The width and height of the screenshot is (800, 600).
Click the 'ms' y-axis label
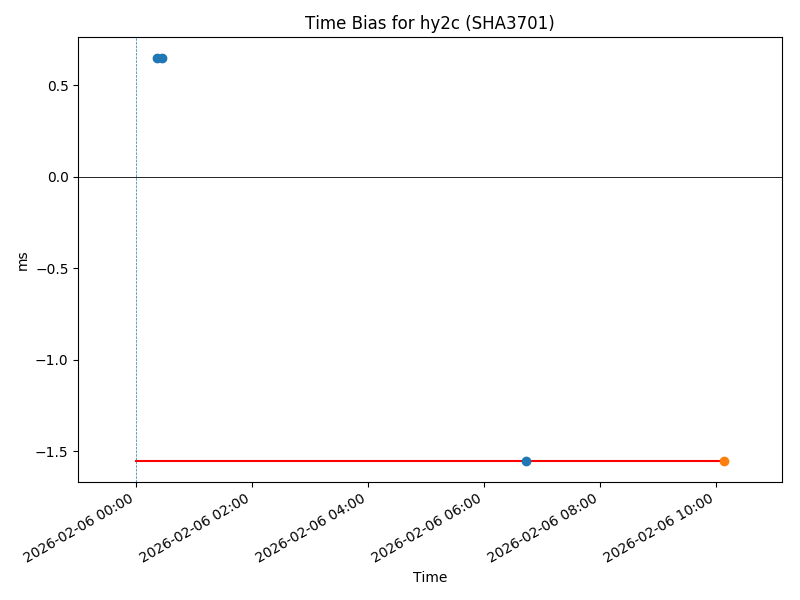coord(23,260)
